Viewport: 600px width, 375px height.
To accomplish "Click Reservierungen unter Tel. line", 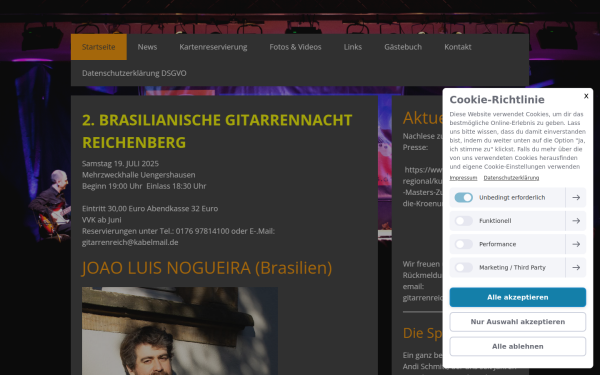I will [178, 231].
